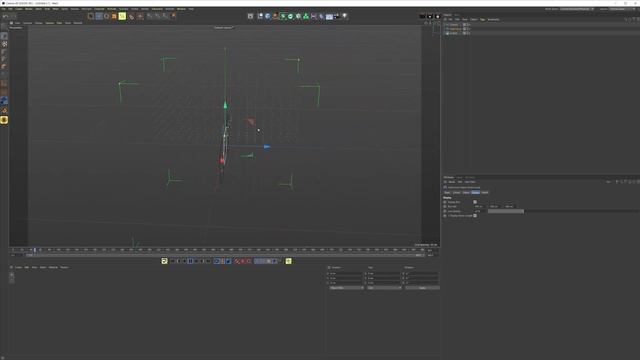The height and width of the screenshot is (360, 640).
Task: Switch to the Takes tab beside Objects
Action: click(x=457, y=15)
